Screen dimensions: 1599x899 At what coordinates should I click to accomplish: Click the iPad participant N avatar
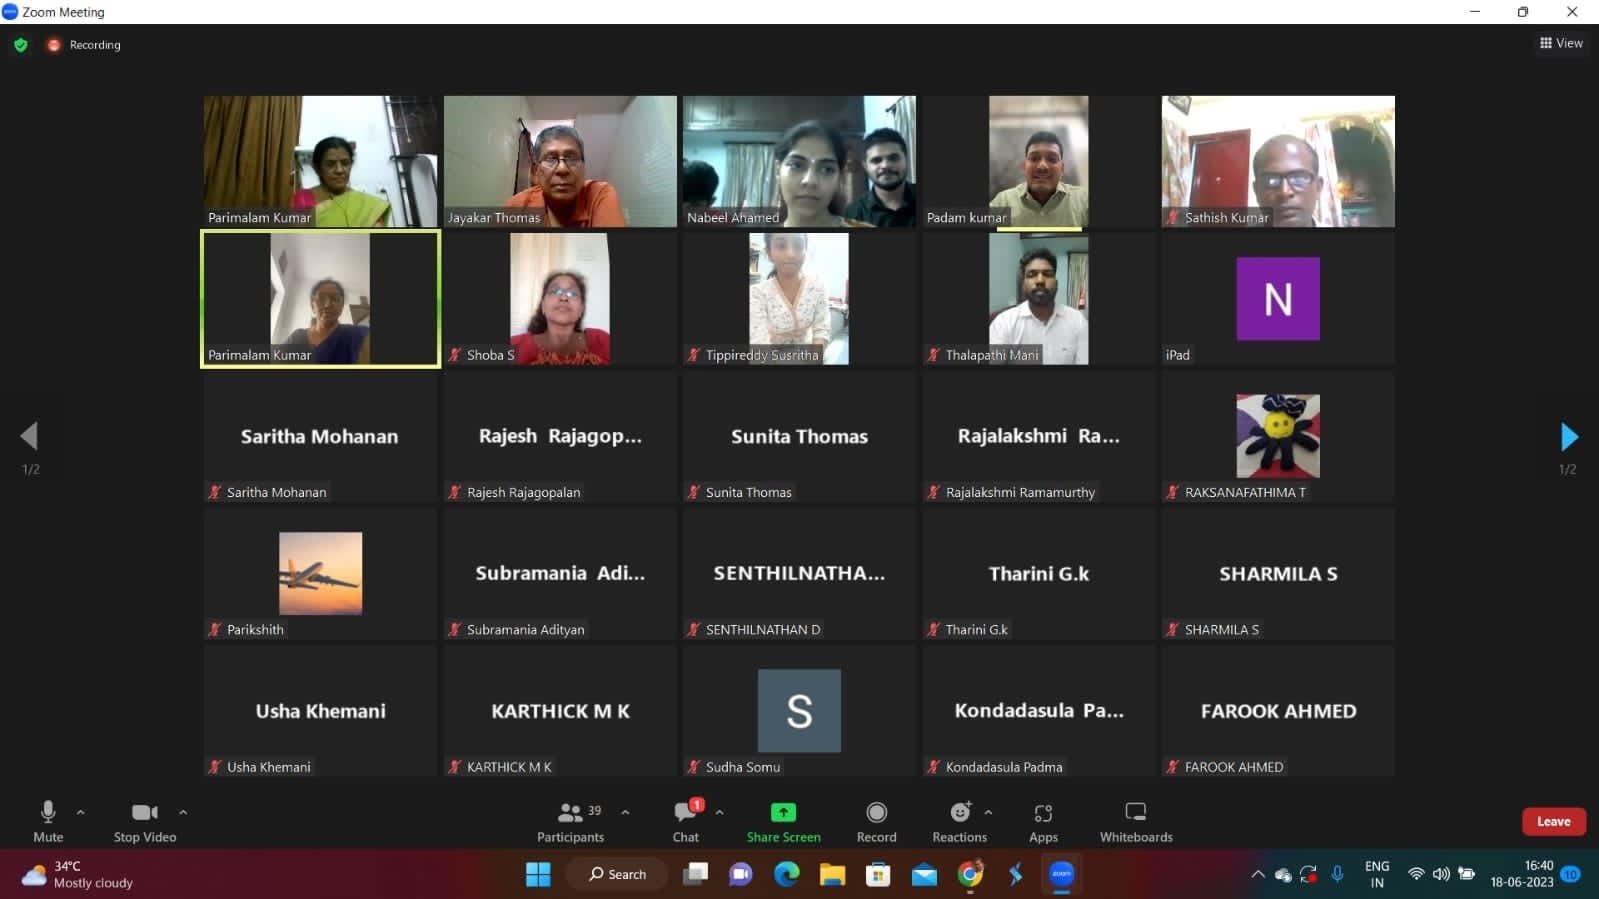pyautogui.click(x=1278, y=299)
